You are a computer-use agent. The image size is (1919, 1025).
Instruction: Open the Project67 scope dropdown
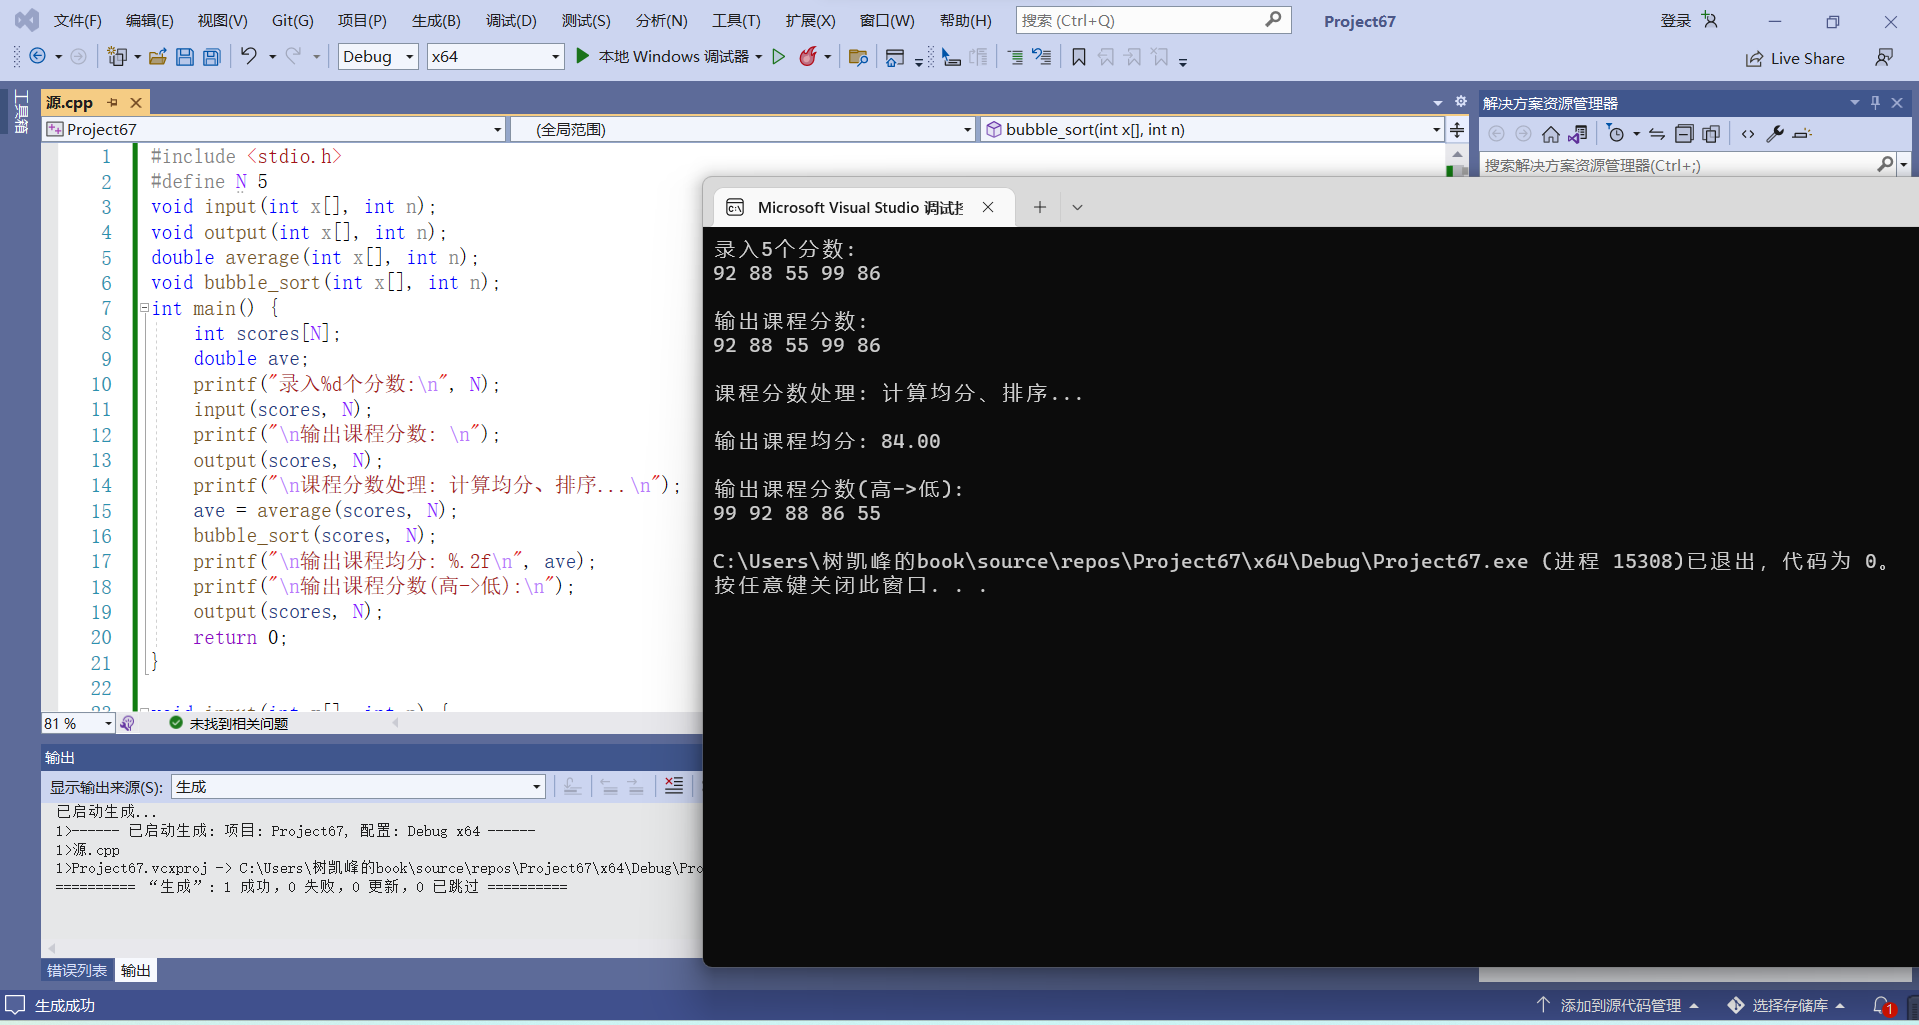point(274,129)
